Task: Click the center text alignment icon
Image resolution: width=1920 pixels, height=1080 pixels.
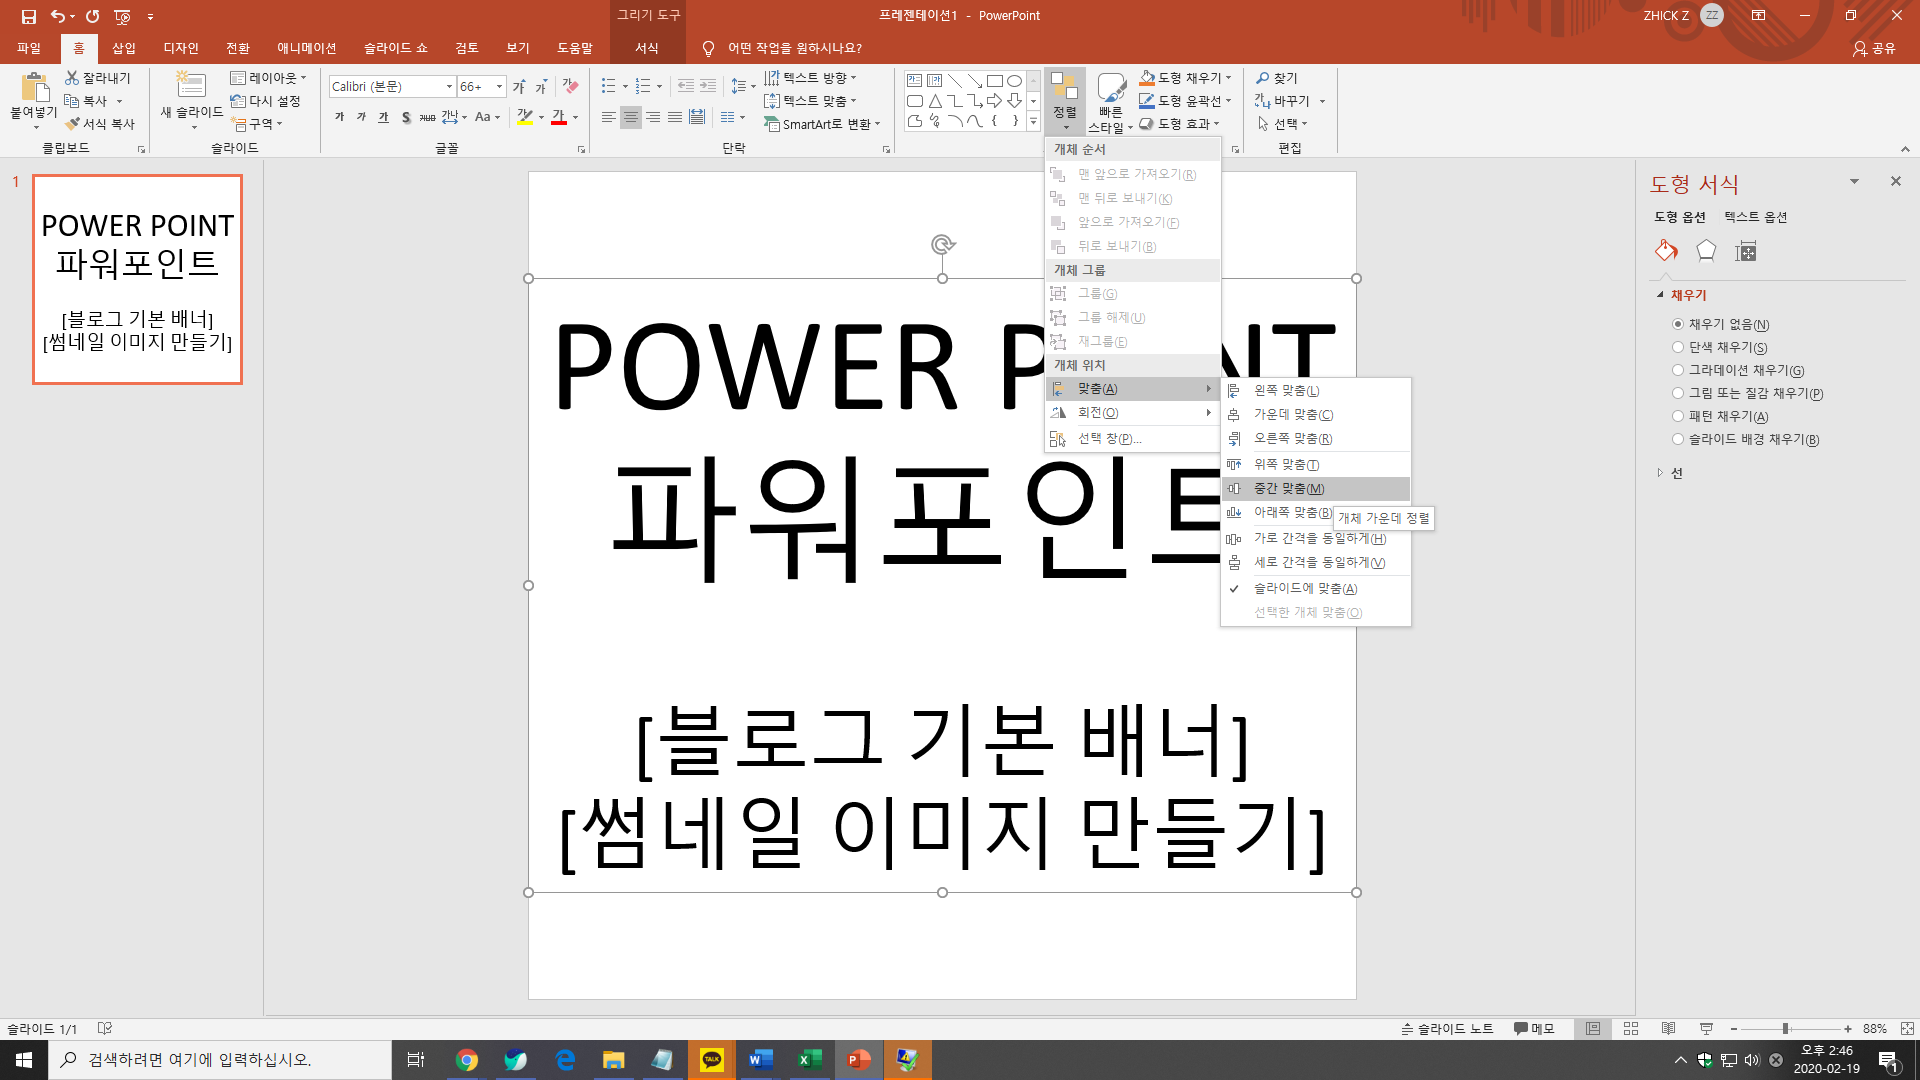Action: click(630, 117)
